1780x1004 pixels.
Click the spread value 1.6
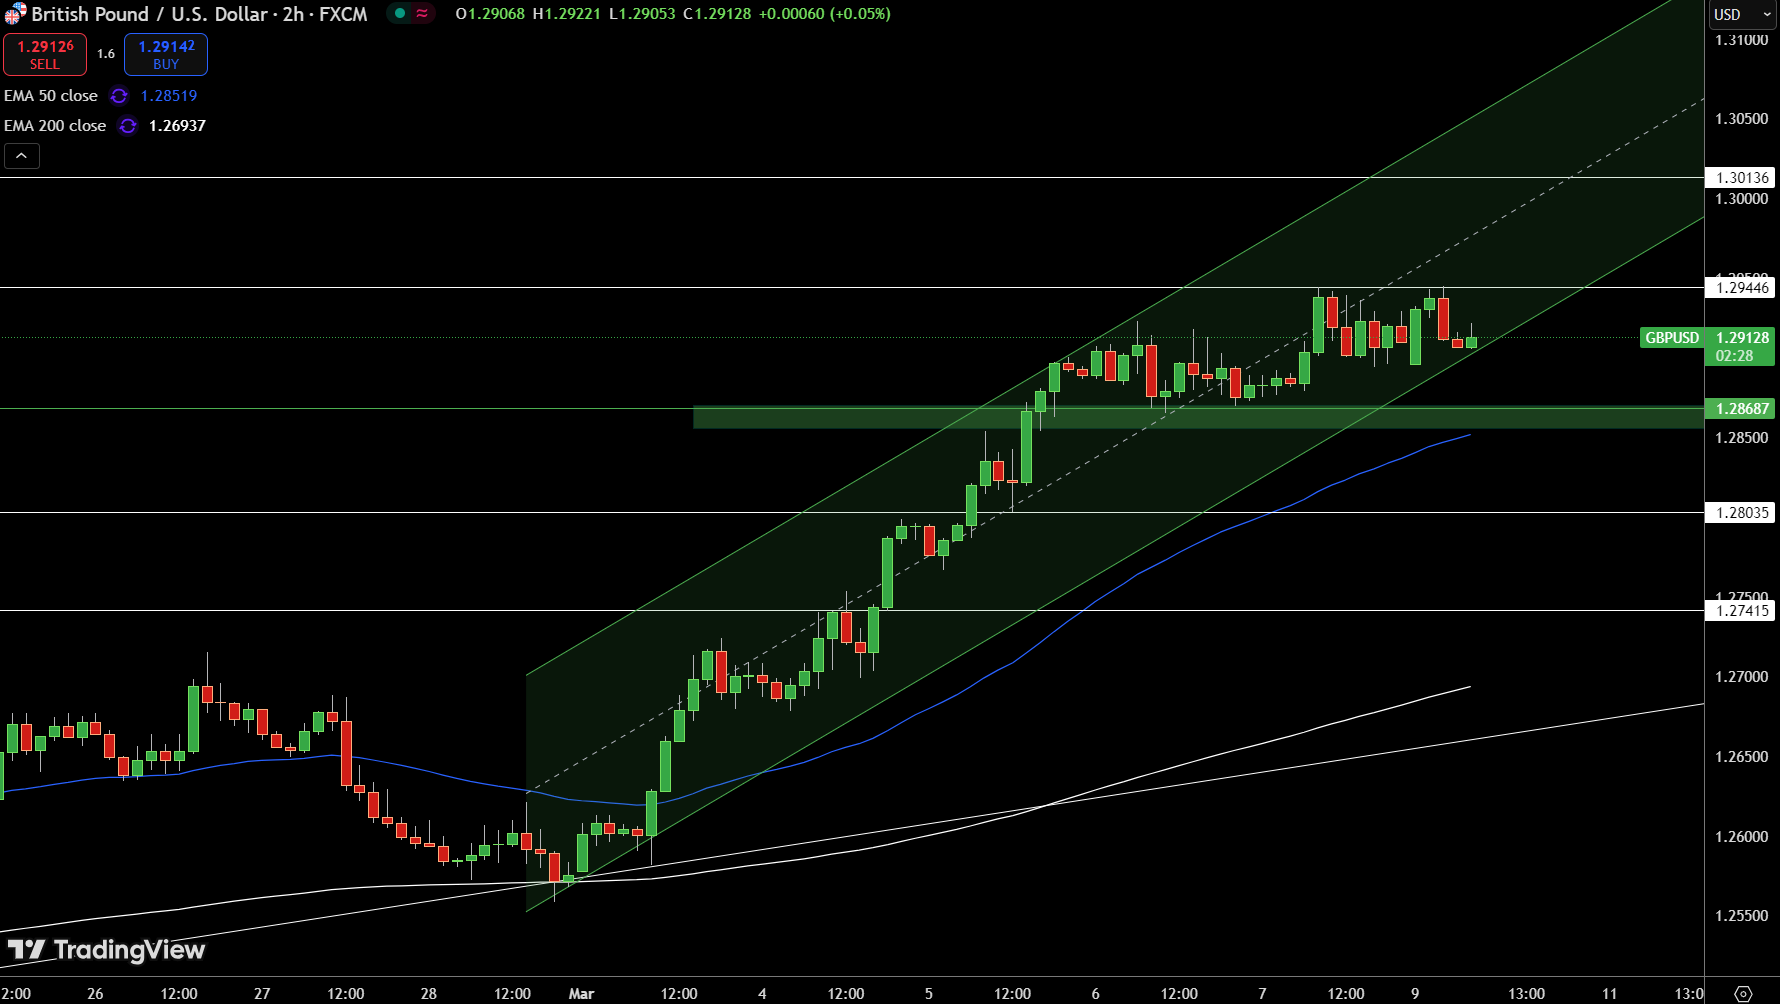click(x=106, y=54)
